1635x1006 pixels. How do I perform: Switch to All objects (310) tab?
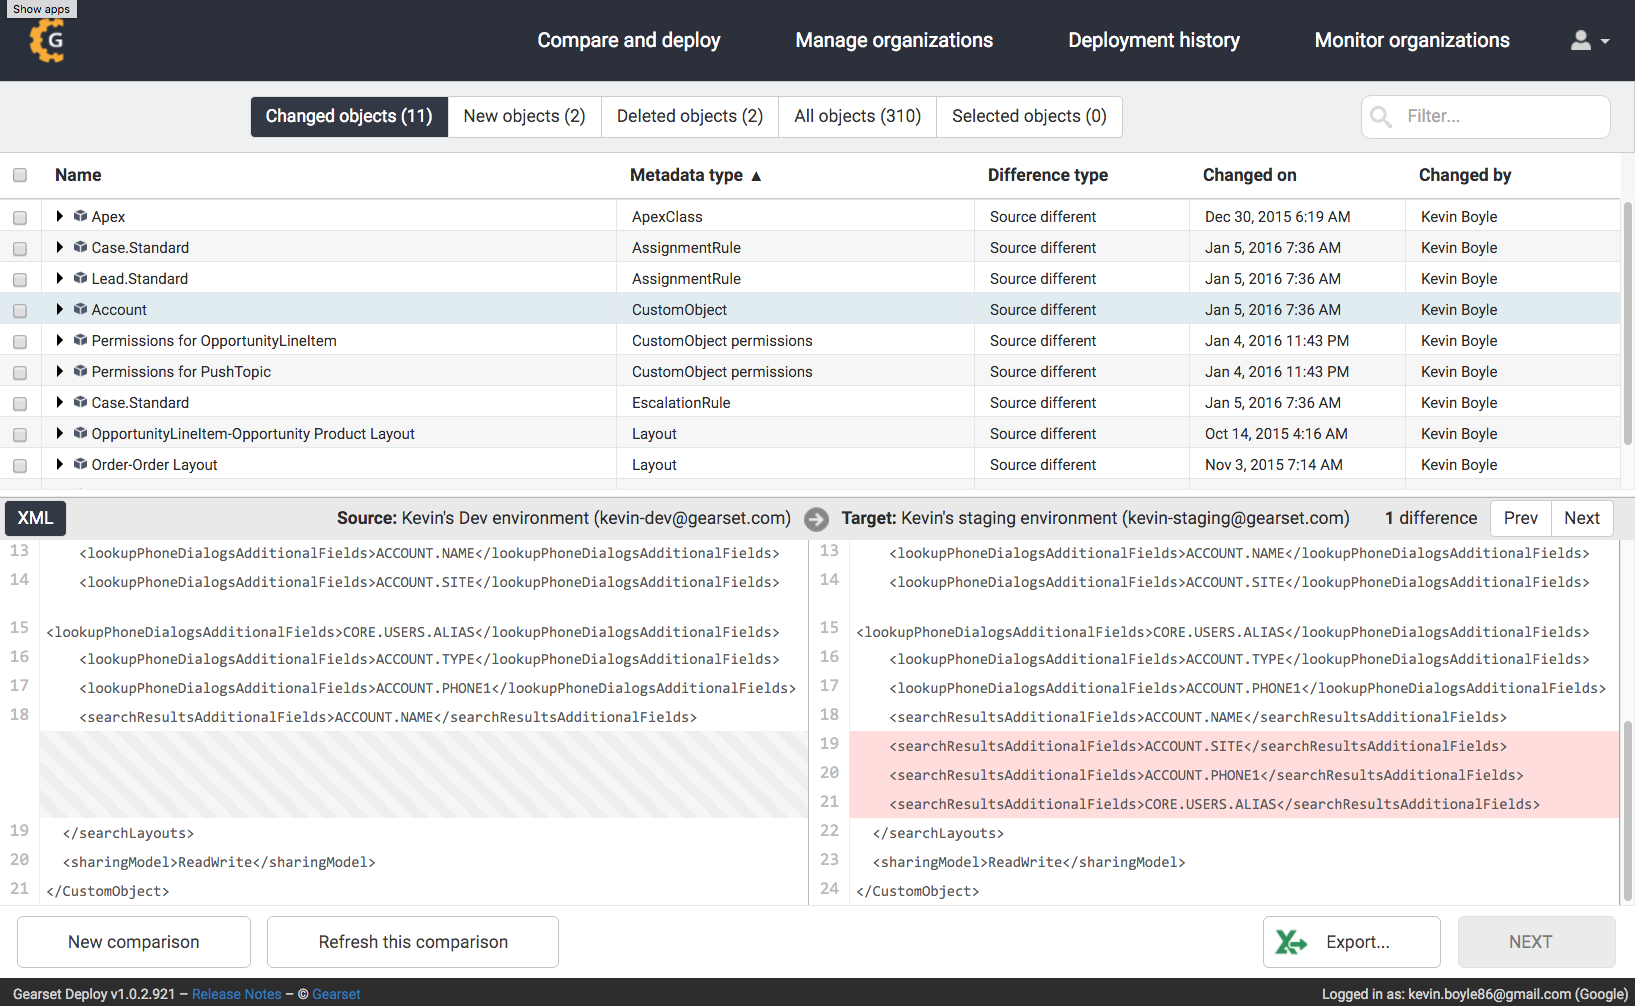click(x=858, y=116)
